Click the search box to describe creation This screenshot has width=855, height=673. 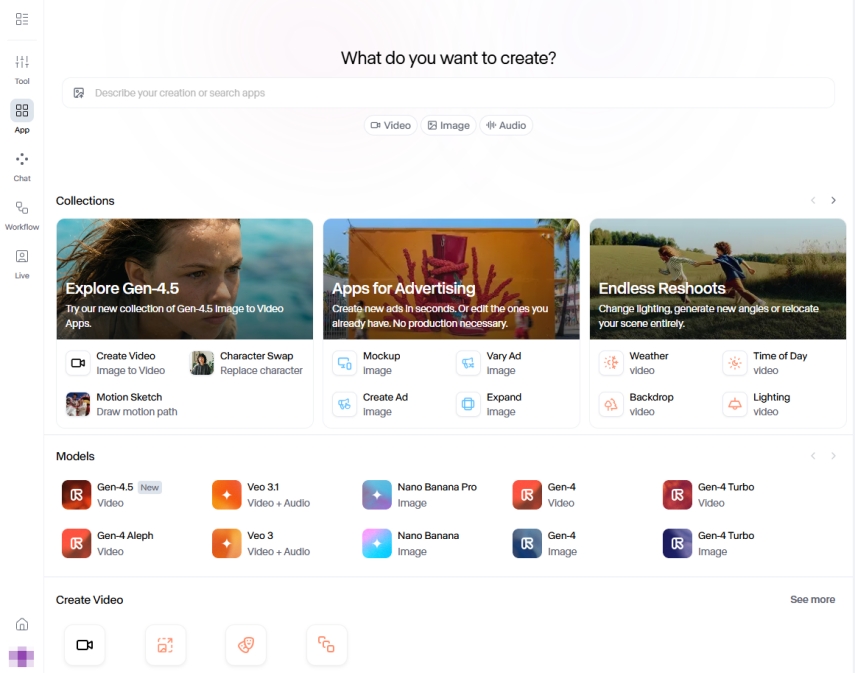tap(448, 93)
